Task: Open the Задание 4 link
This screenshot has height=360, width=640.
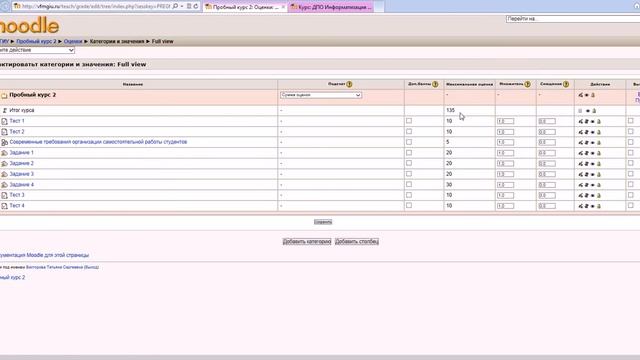Action: (22, 185)
